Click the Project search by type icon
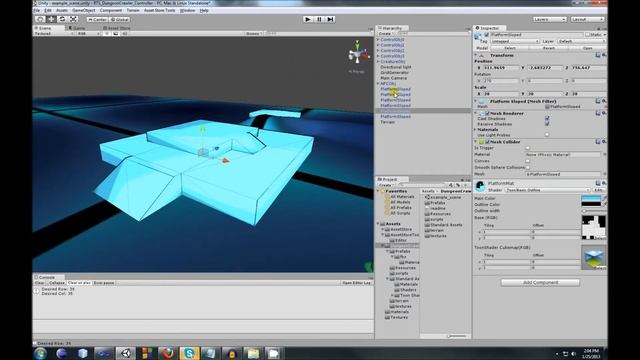640x360 pixels. point(451,185)
